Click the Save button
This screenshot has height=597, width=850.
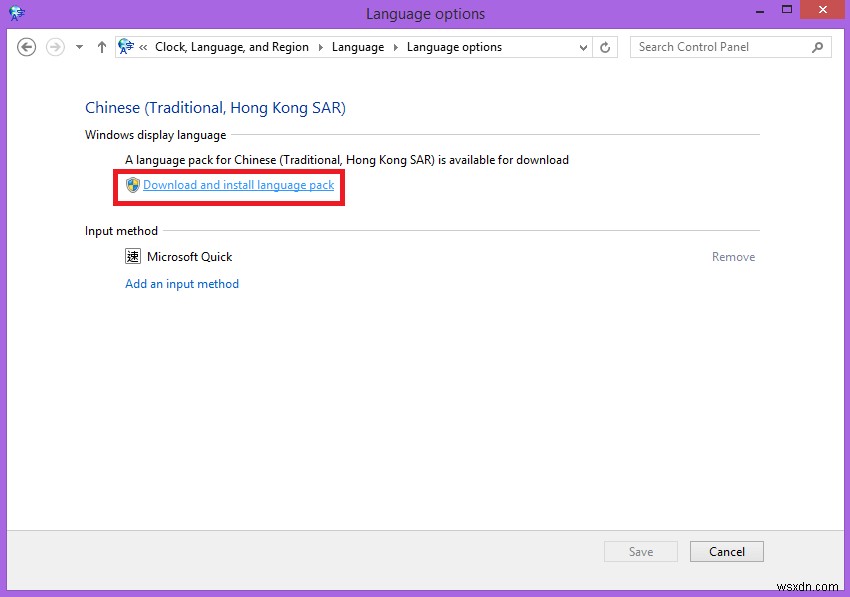640,551
